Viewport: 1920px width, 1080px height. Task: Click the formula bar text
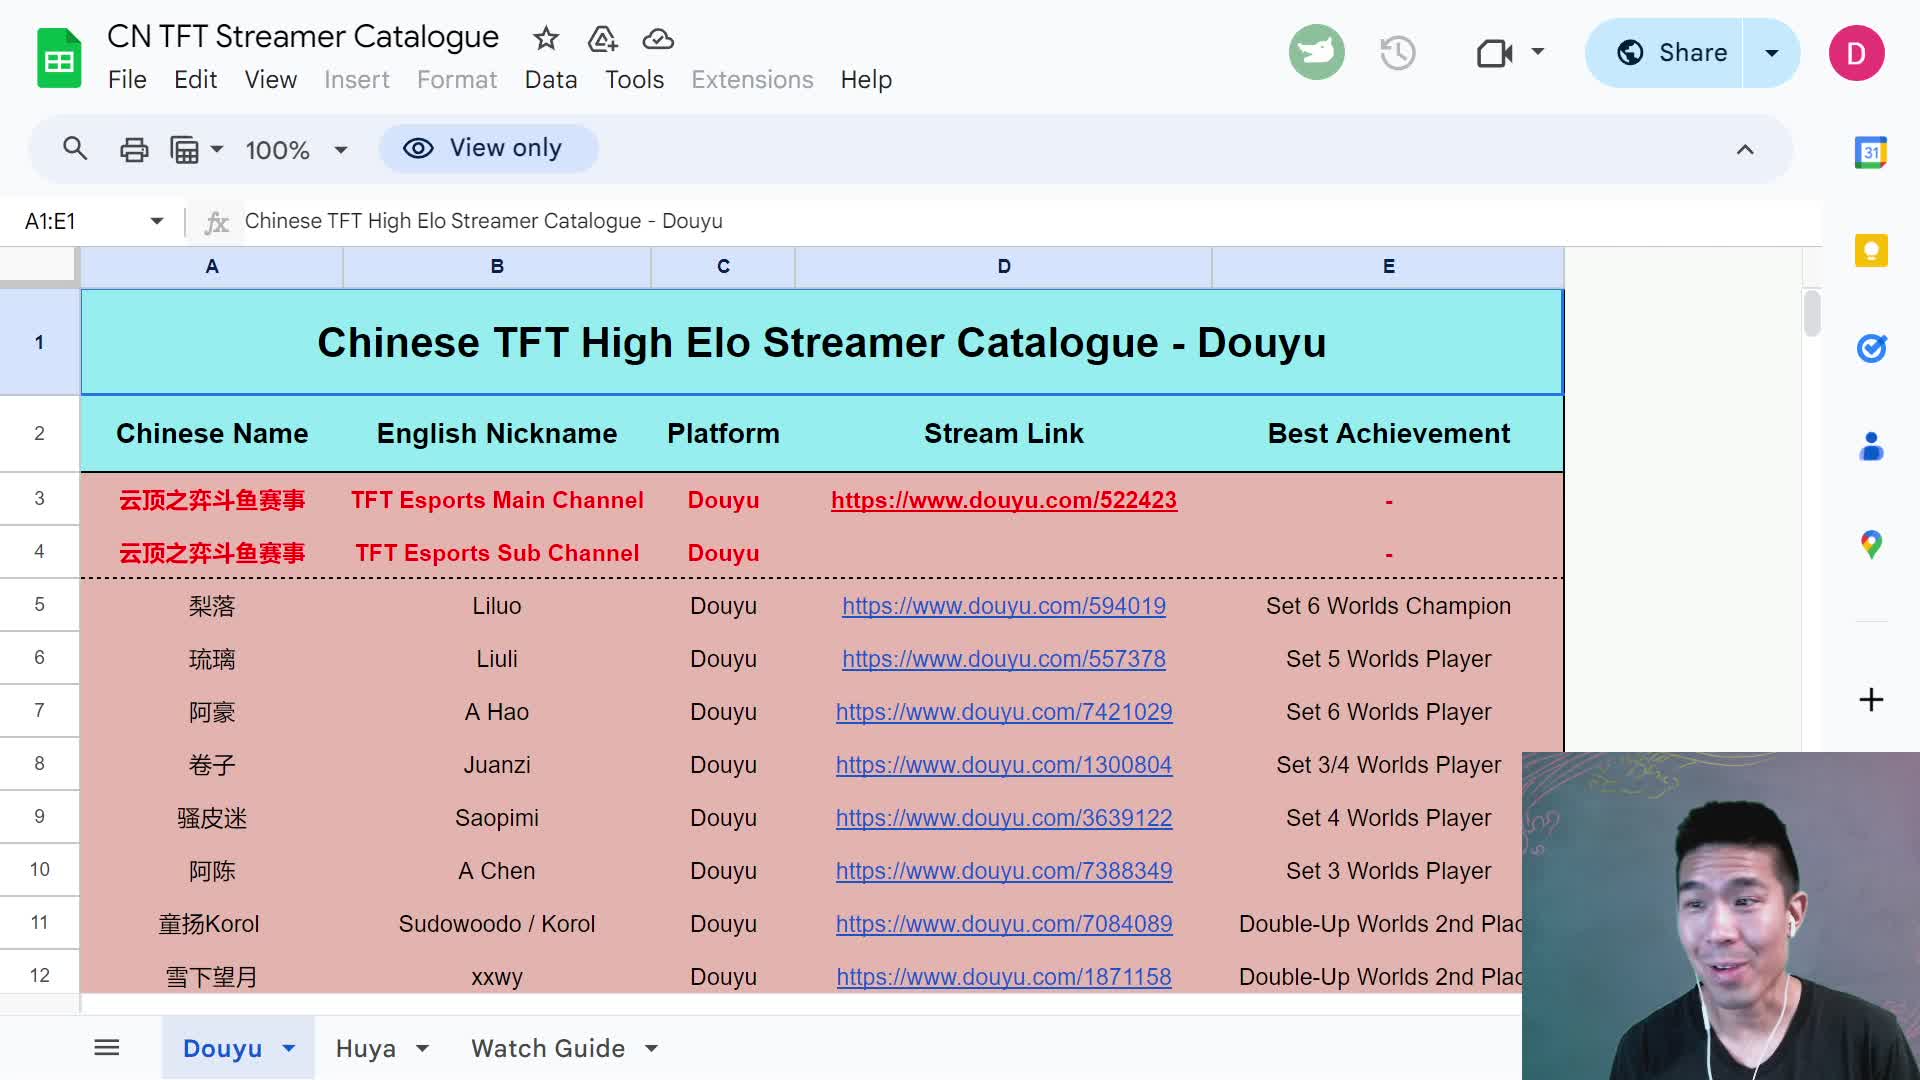(483, 221)
